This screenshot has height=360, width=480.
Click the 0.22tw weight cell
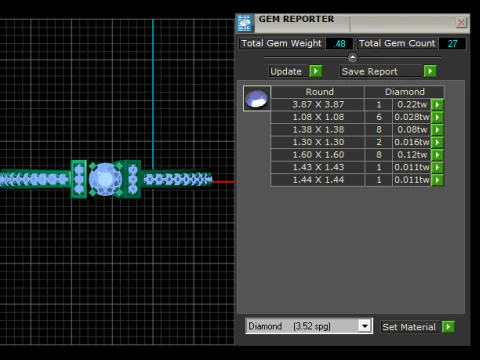[412, 105]
